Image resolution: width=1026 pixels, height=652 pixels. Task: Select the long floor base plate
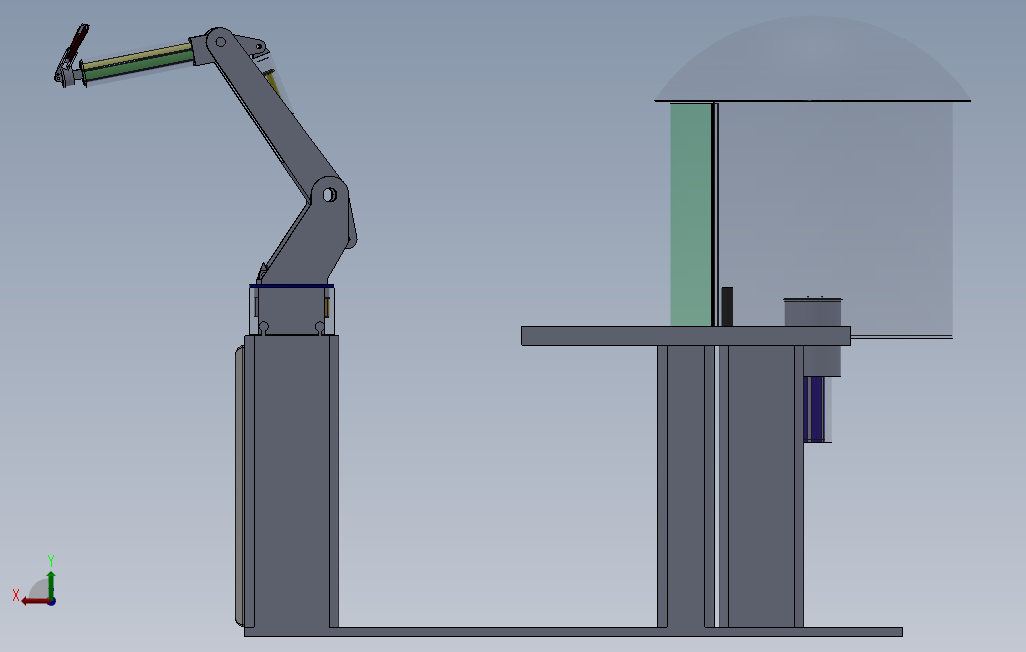(x=573, y=632)
